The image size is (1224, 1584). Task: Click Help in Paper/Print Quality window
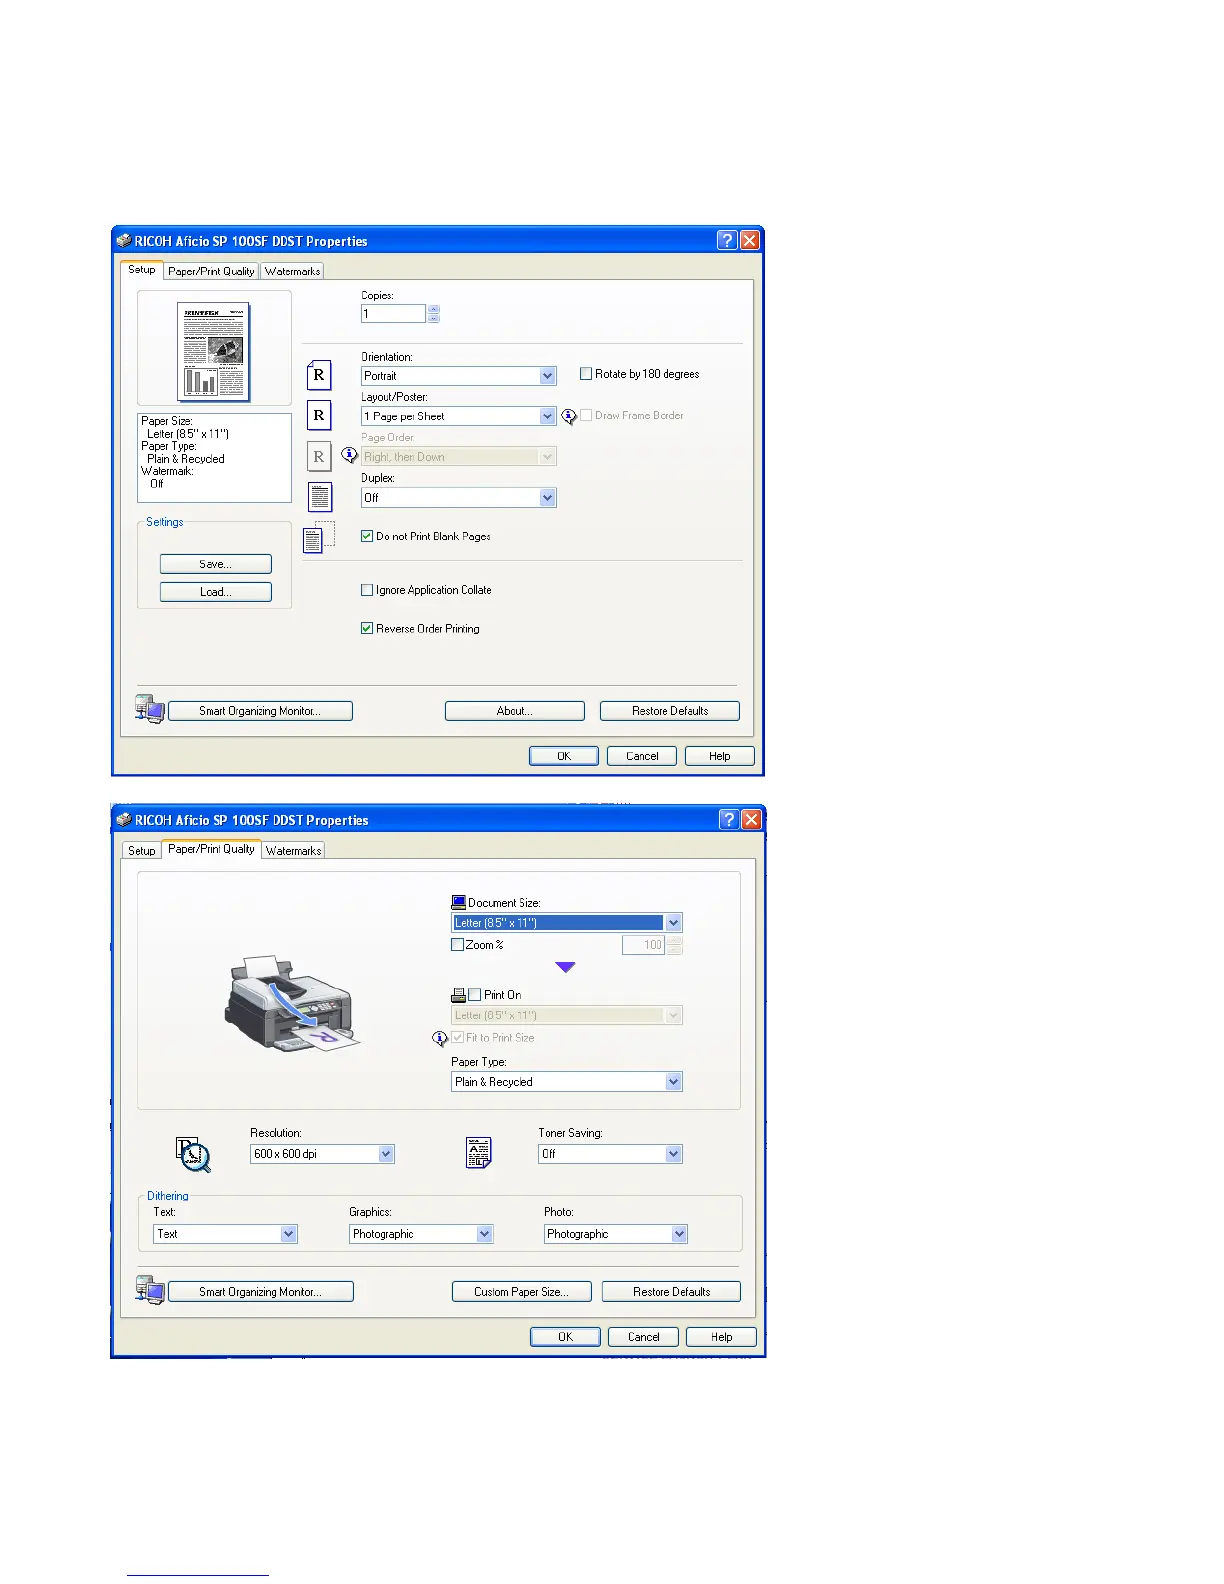[x=722, y=1337]
